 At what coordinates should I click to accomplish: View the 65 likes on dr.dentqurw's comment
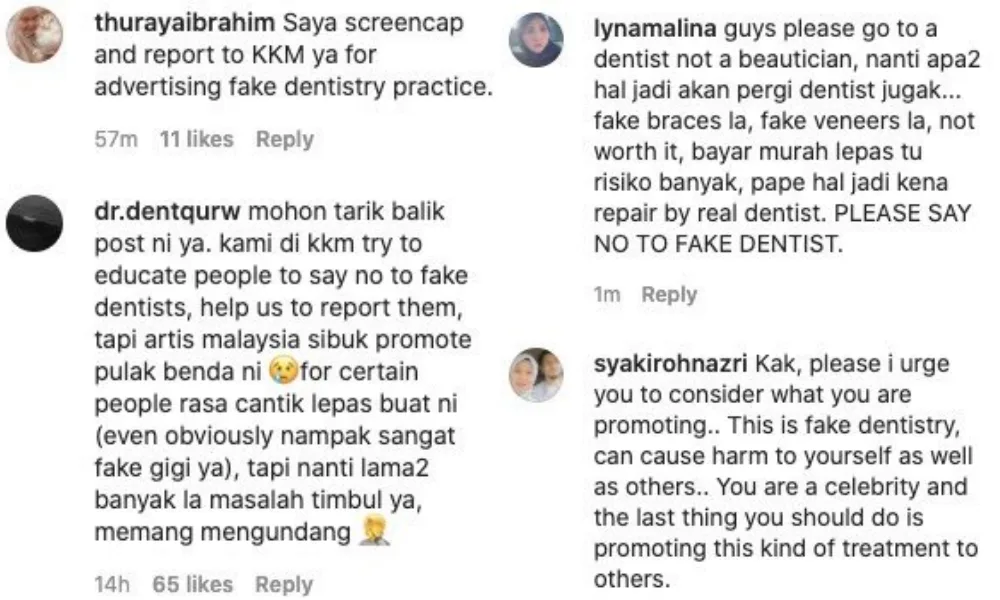coord(193,584)
